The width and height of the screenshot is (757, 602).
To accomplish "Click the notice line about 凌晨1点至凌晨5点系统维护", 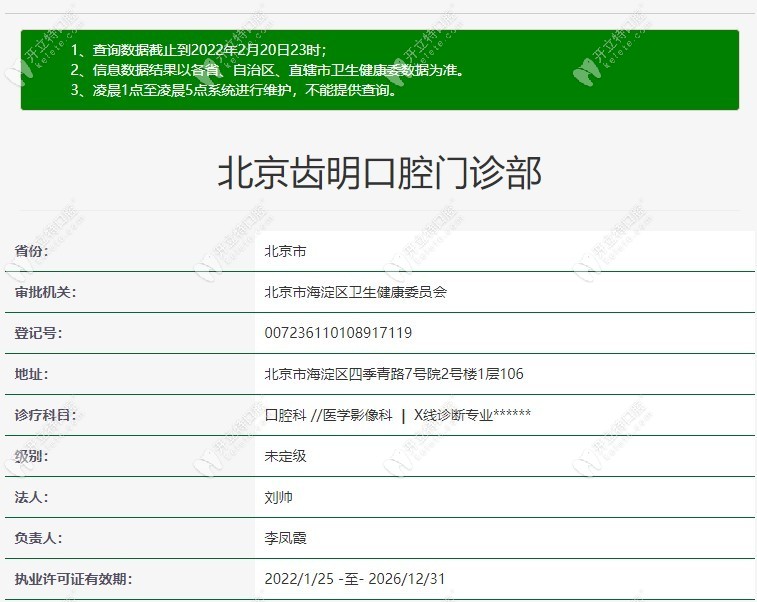I will [234, 90].
